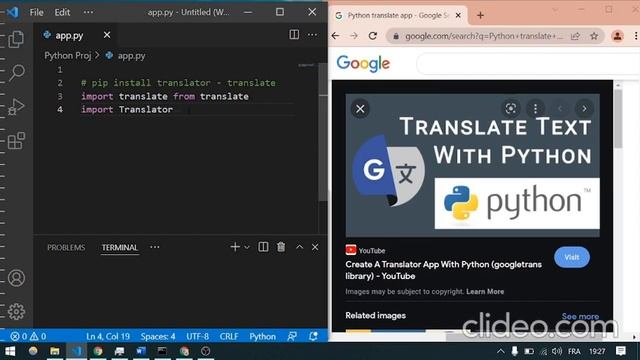640x360 pixels.
Task: Open the terminal launch profile dropdown
Action: click(x=247, y=247)
